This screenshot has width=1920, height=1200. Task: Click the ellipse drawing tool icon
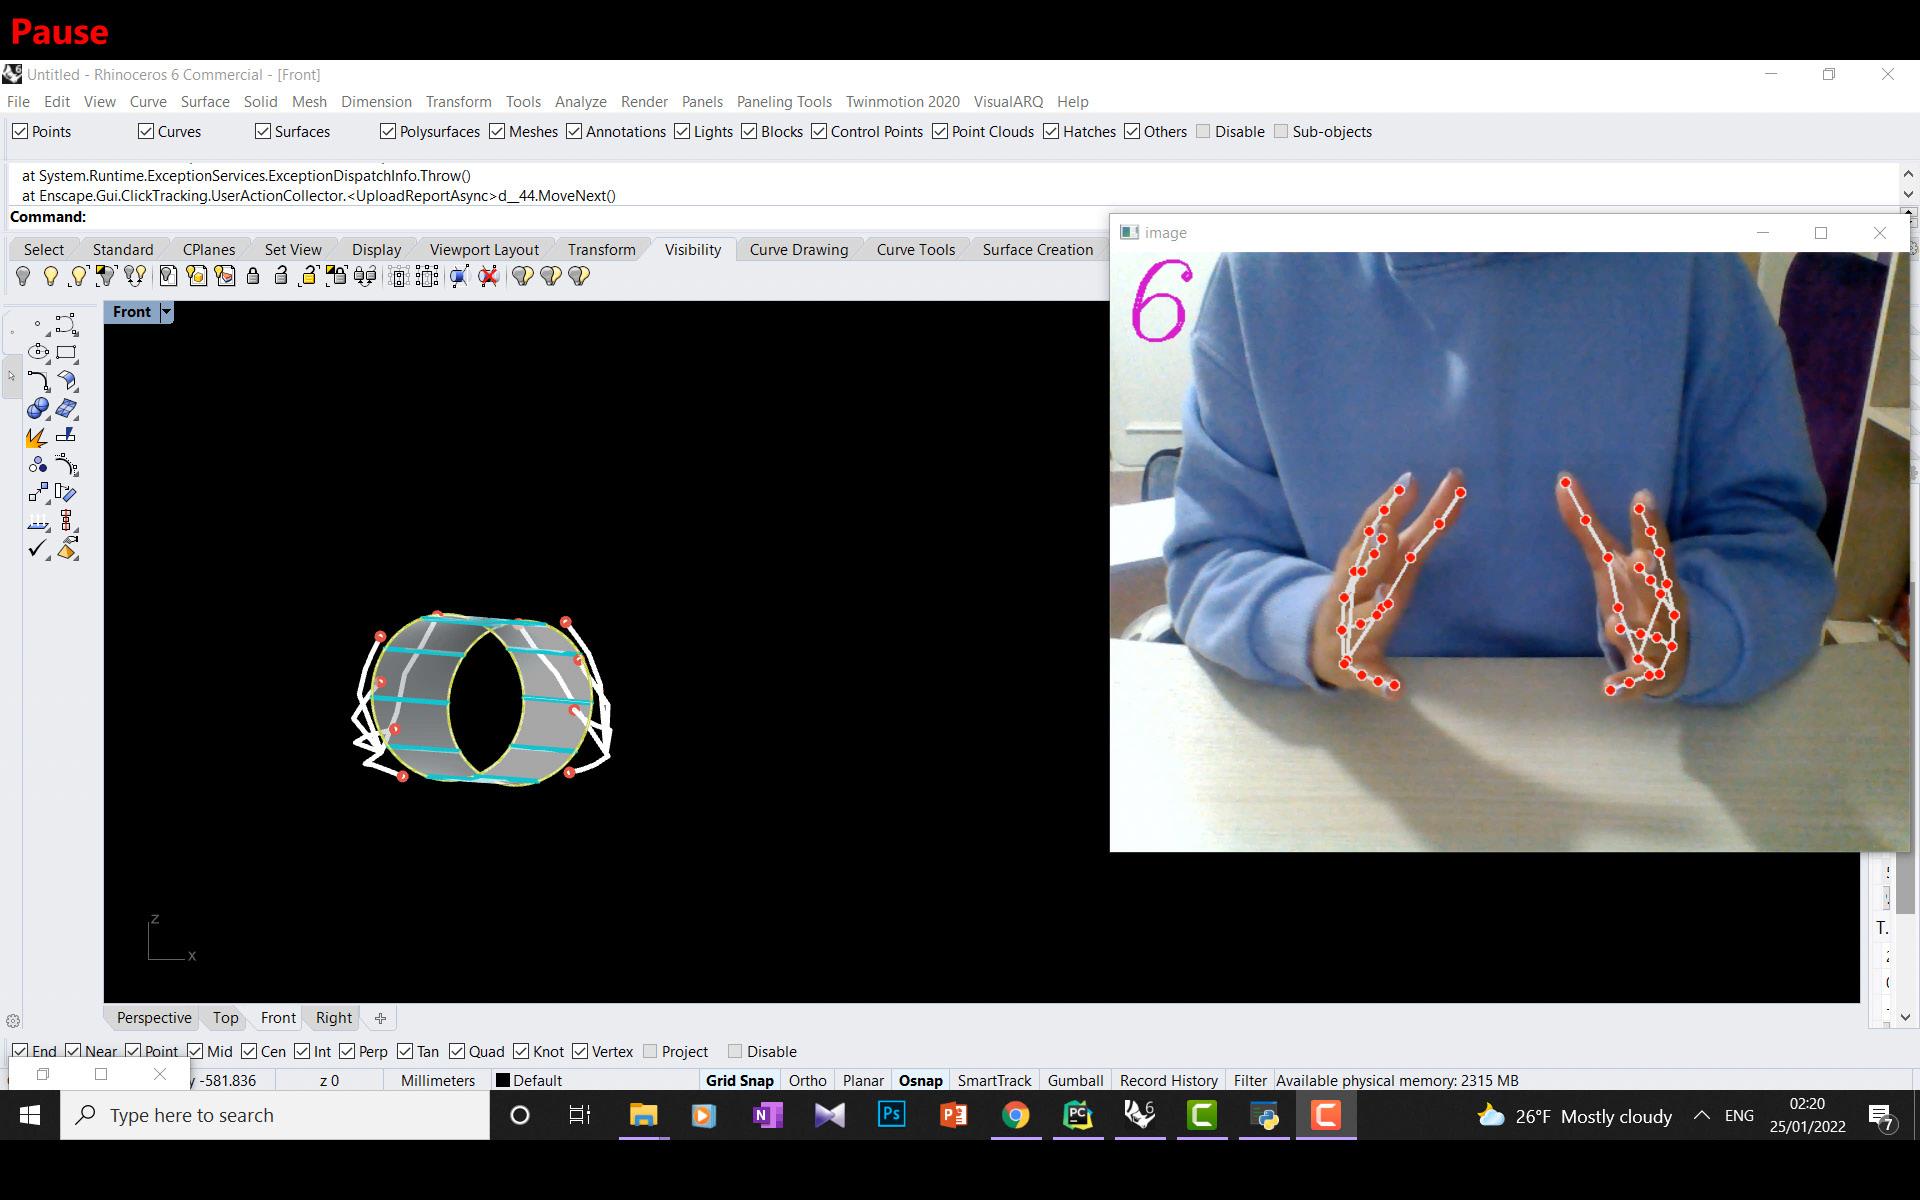(x=38, y=352)
